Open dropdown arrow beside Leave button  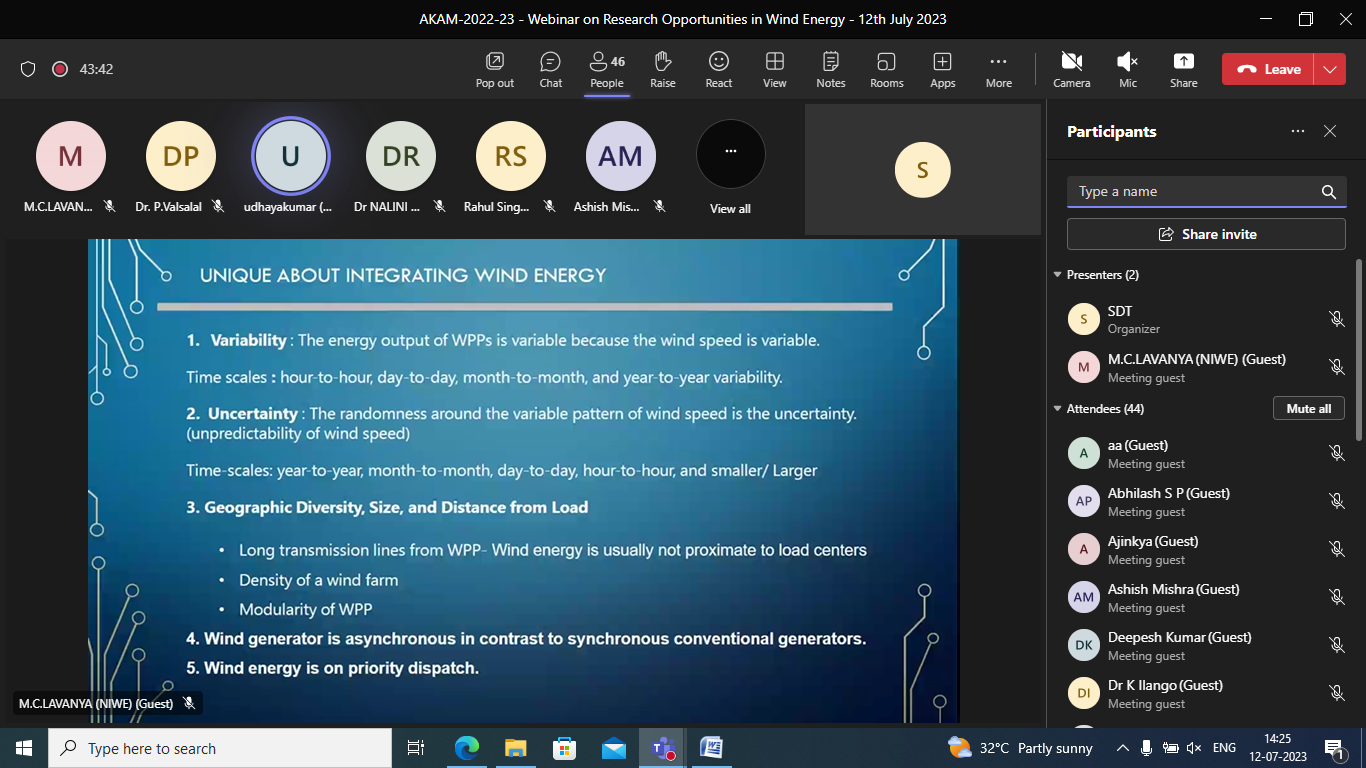pyautogui.click(x=1329, y=69)
